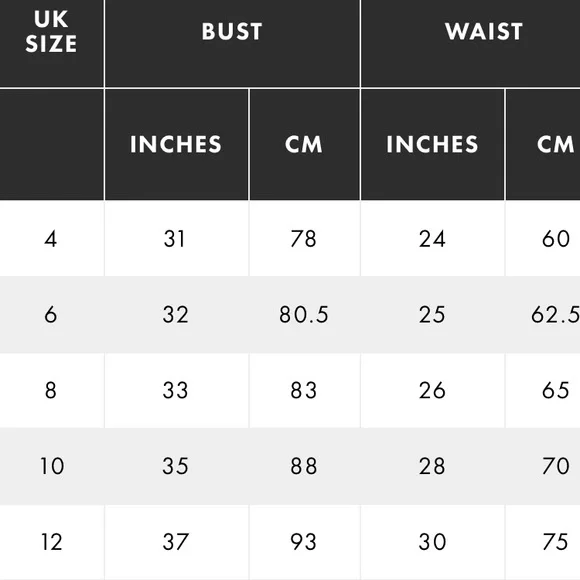Select the INCHES subheader under BUST
Image resolution: width=580 pixels, height=580 pixels.
(176, 145)
